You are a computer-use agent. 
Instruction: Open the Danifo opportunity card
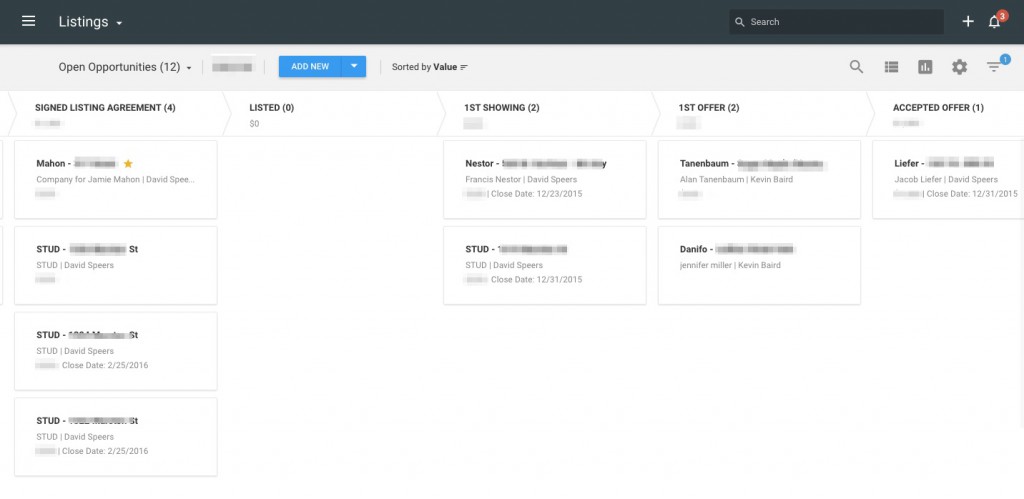tap(759, 265)
